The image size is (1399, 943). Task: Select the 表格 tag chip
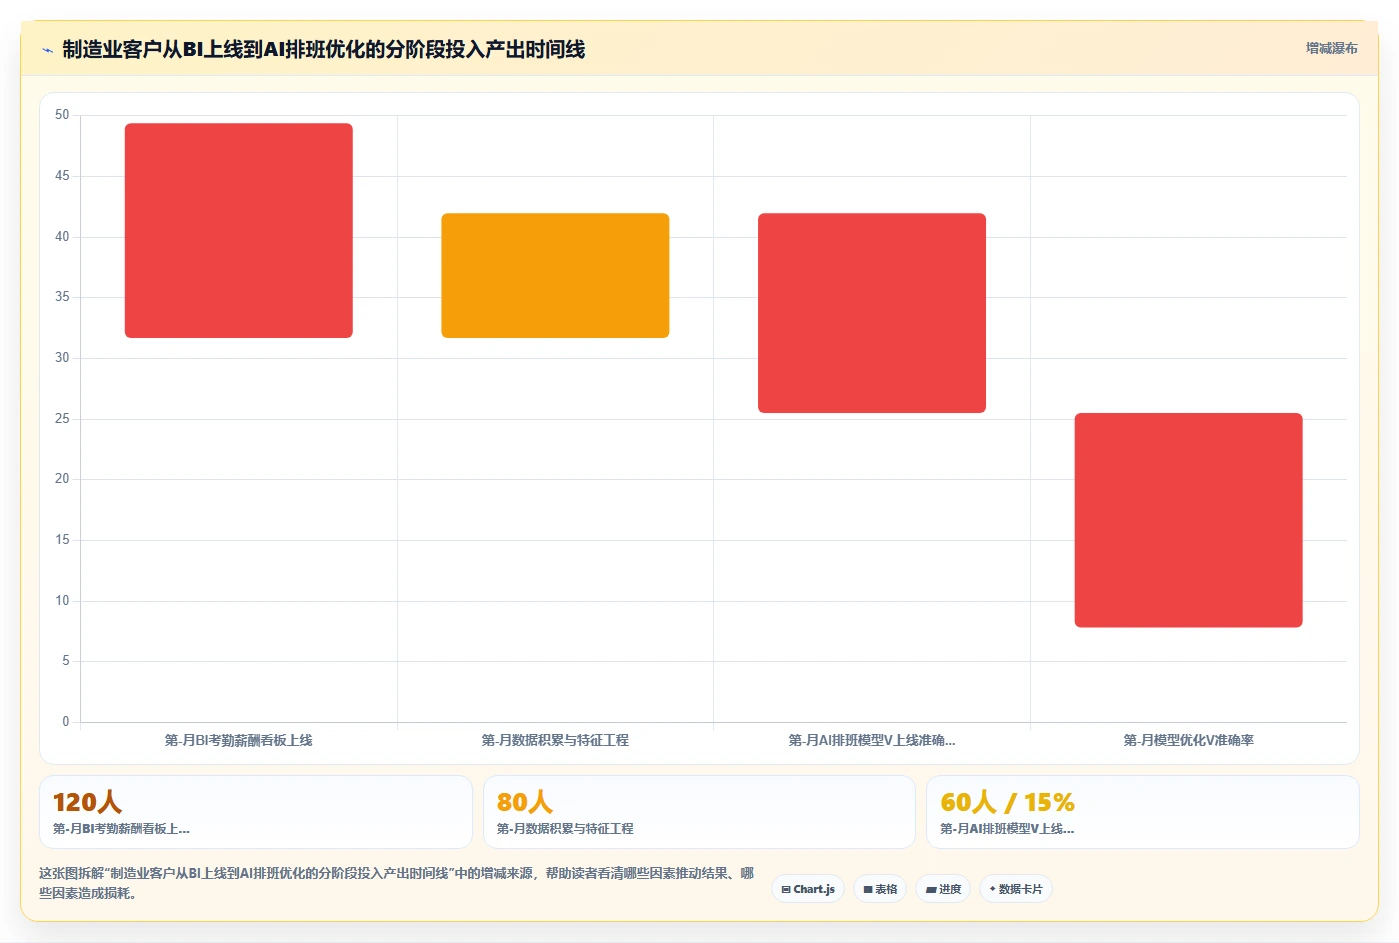coord(880,889)
